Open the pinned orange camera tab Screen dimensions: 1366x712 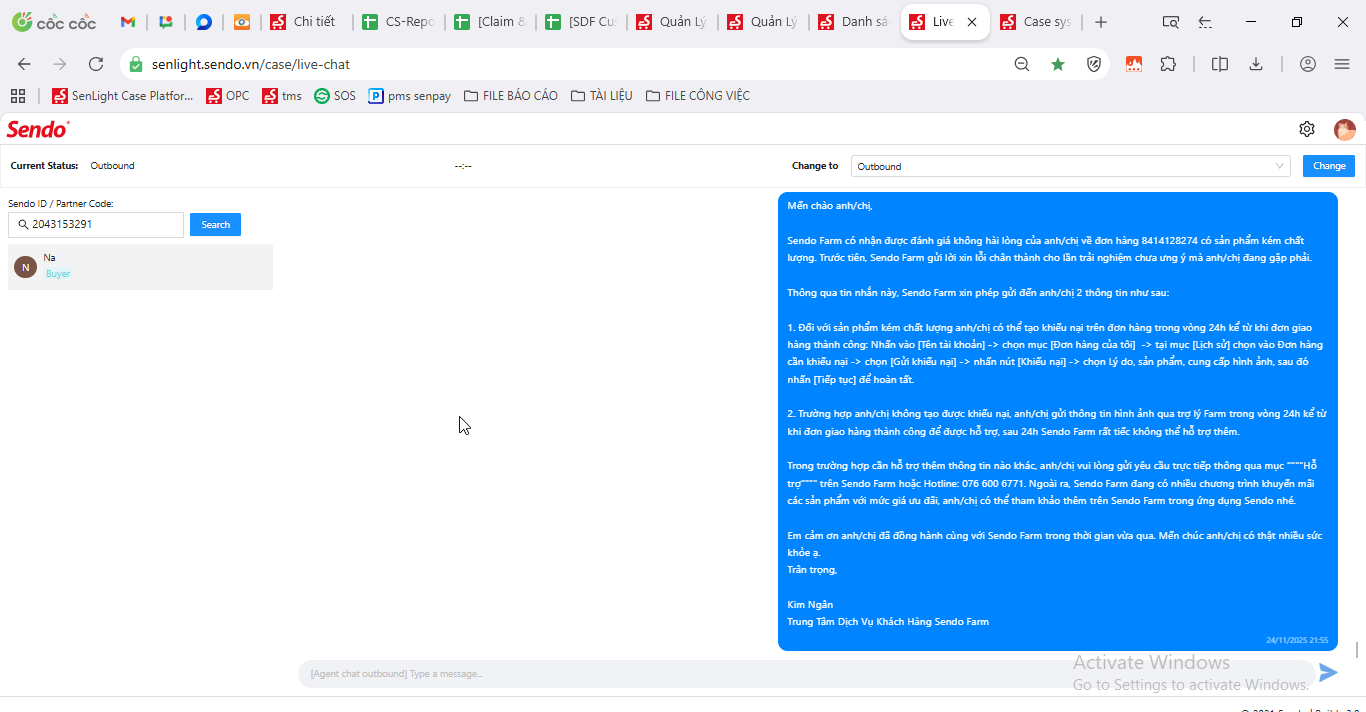point(242,22)
